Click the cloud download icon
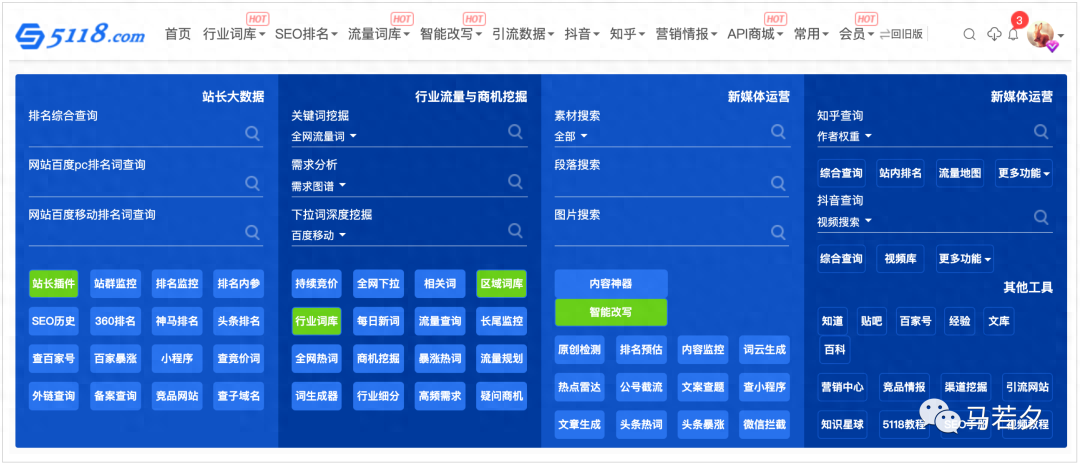This screenshot has width=1080, height=466. pos(993,34)
